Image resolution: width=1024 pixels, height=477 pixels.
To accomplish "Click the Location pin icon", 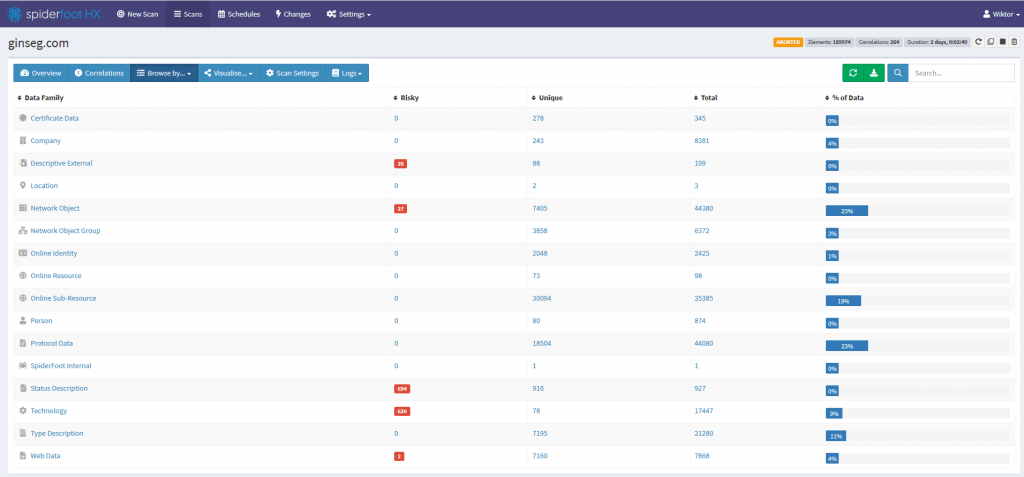I will coord(23,186).
